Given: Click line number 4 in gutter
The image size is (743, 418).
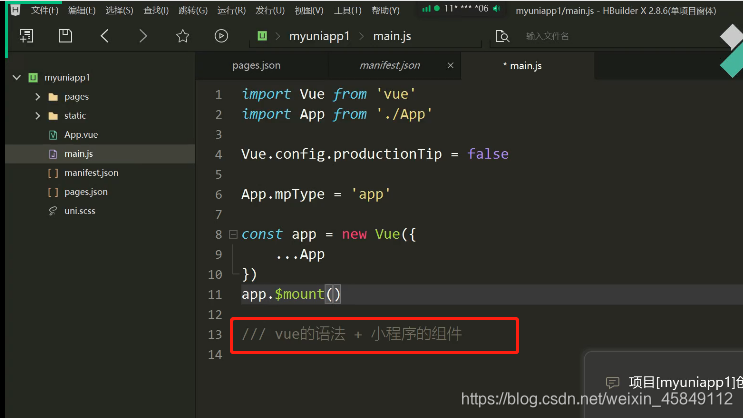Looking at the screenshot, I should 218,154.
